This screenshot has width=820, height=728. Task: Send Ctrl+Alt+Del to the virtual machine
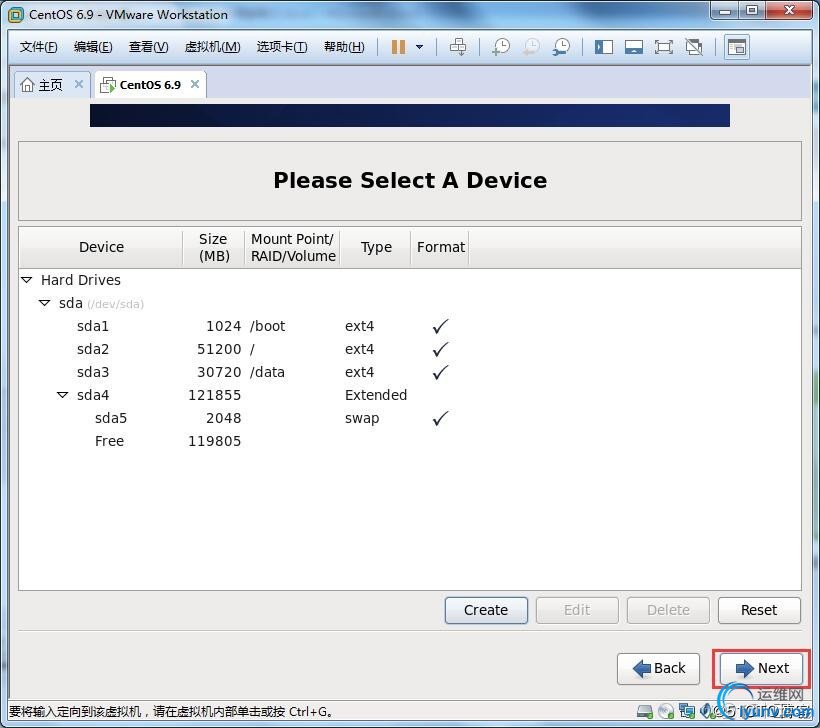[x=458, y=47]
